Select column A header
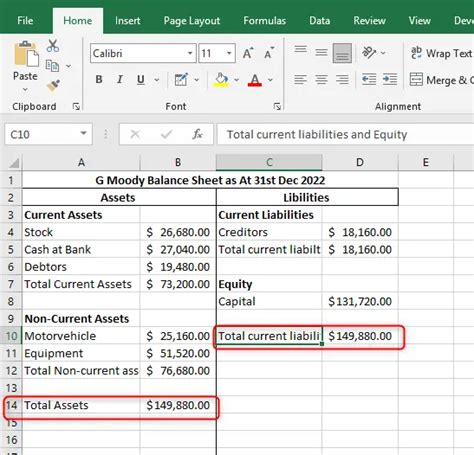 coord(81,163)
